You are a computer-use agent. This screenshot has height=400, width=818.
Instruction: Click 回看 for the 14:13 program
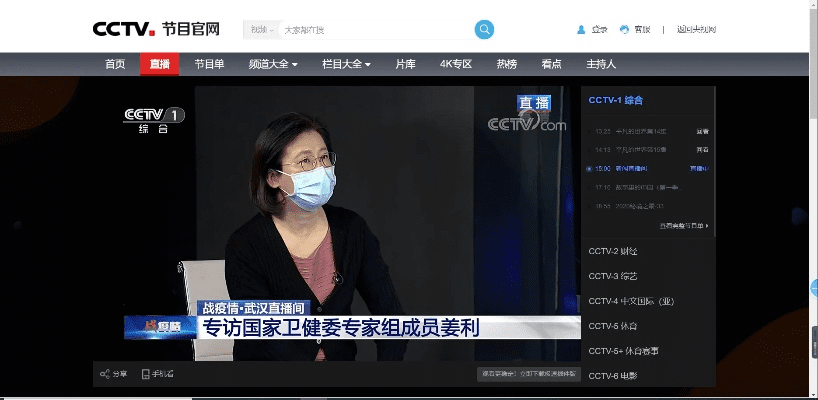(702, 150)
